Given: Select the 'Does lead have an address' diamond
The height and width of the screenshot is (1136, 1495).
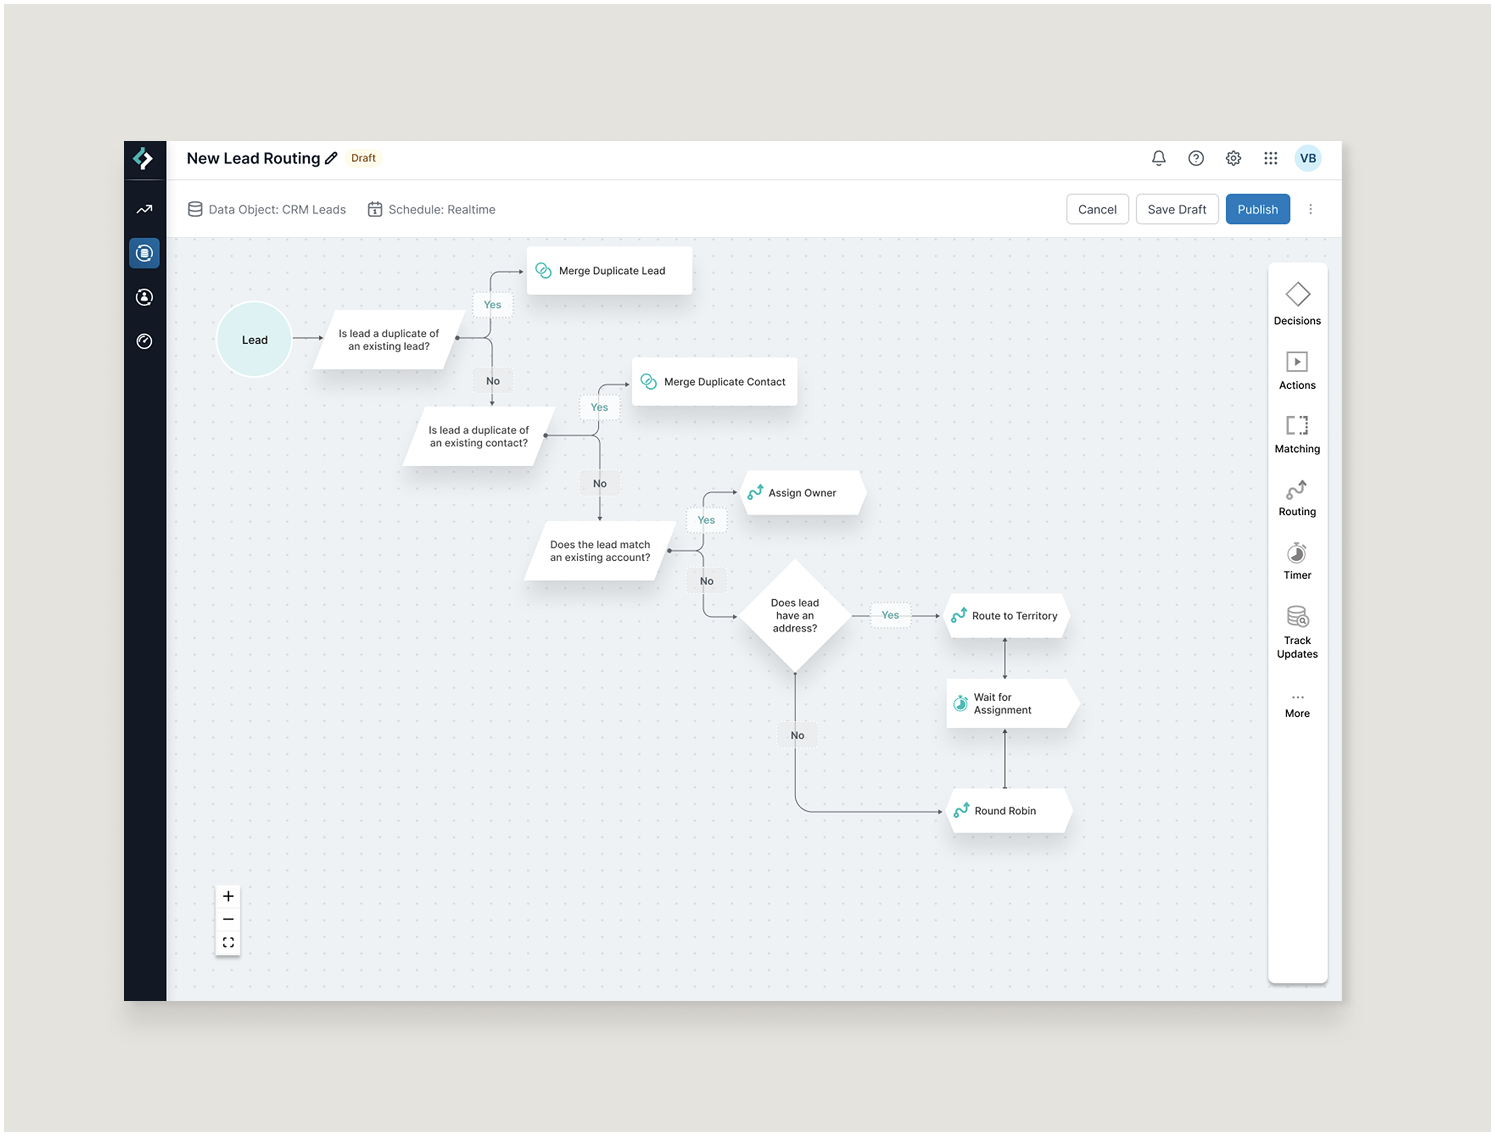Looking at the screenshot, I should (x=795, y=615).
